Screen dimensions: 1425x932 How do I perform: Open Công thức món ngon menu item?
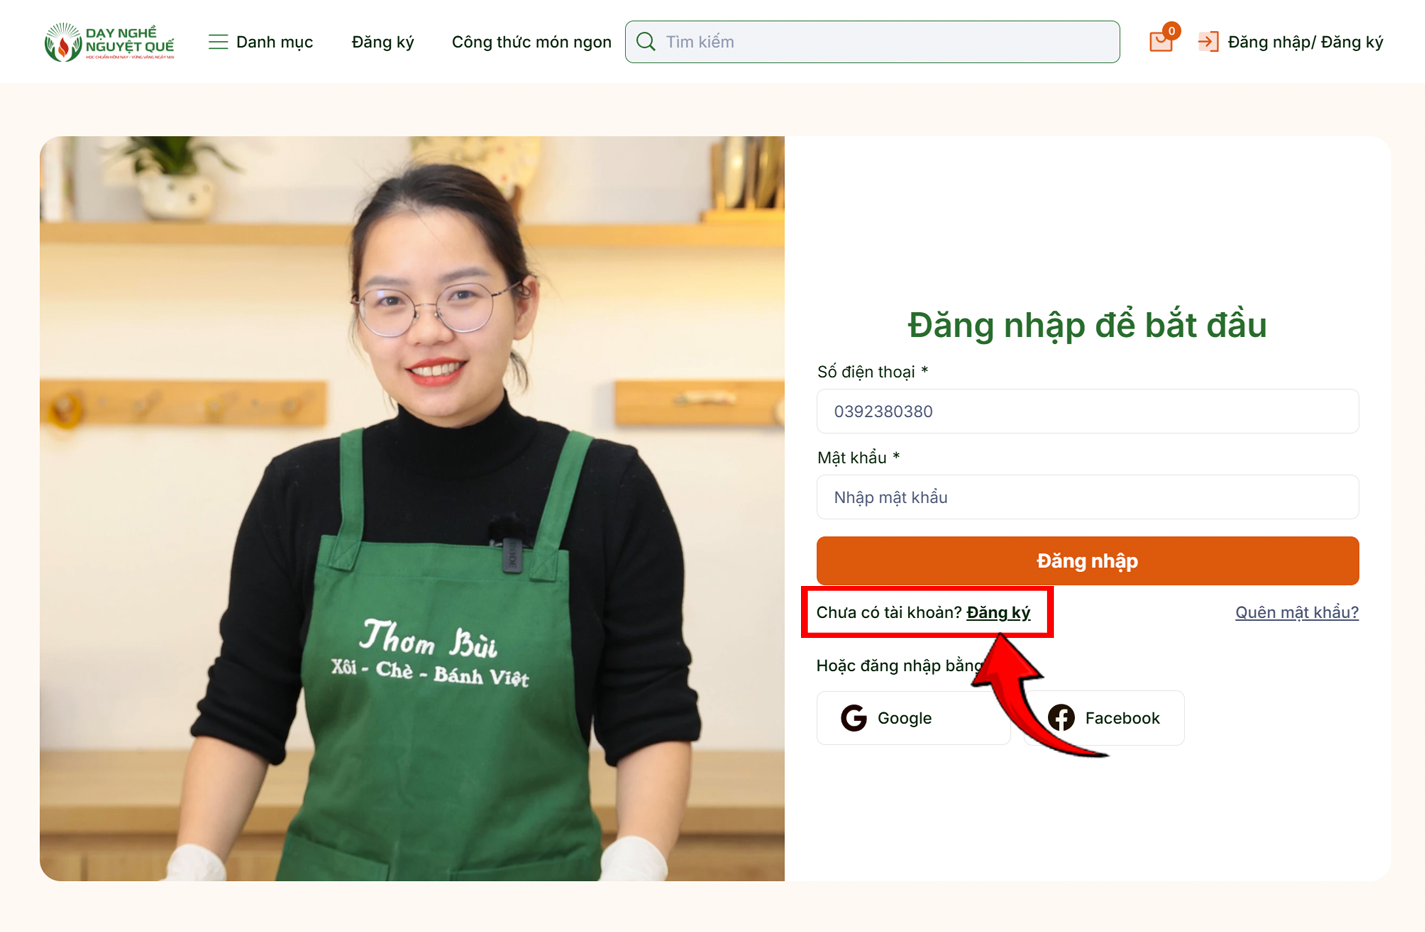tap(531, 42)
